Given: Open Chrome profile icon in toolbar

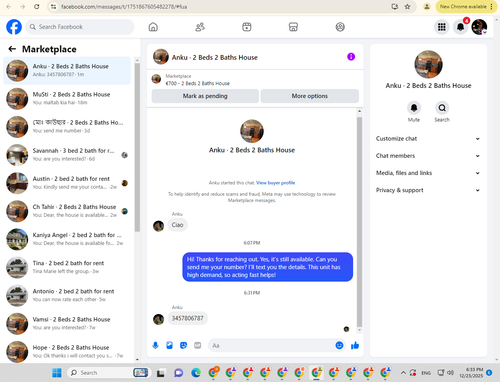Looking at the screenshot, I should tap(427, 7).
